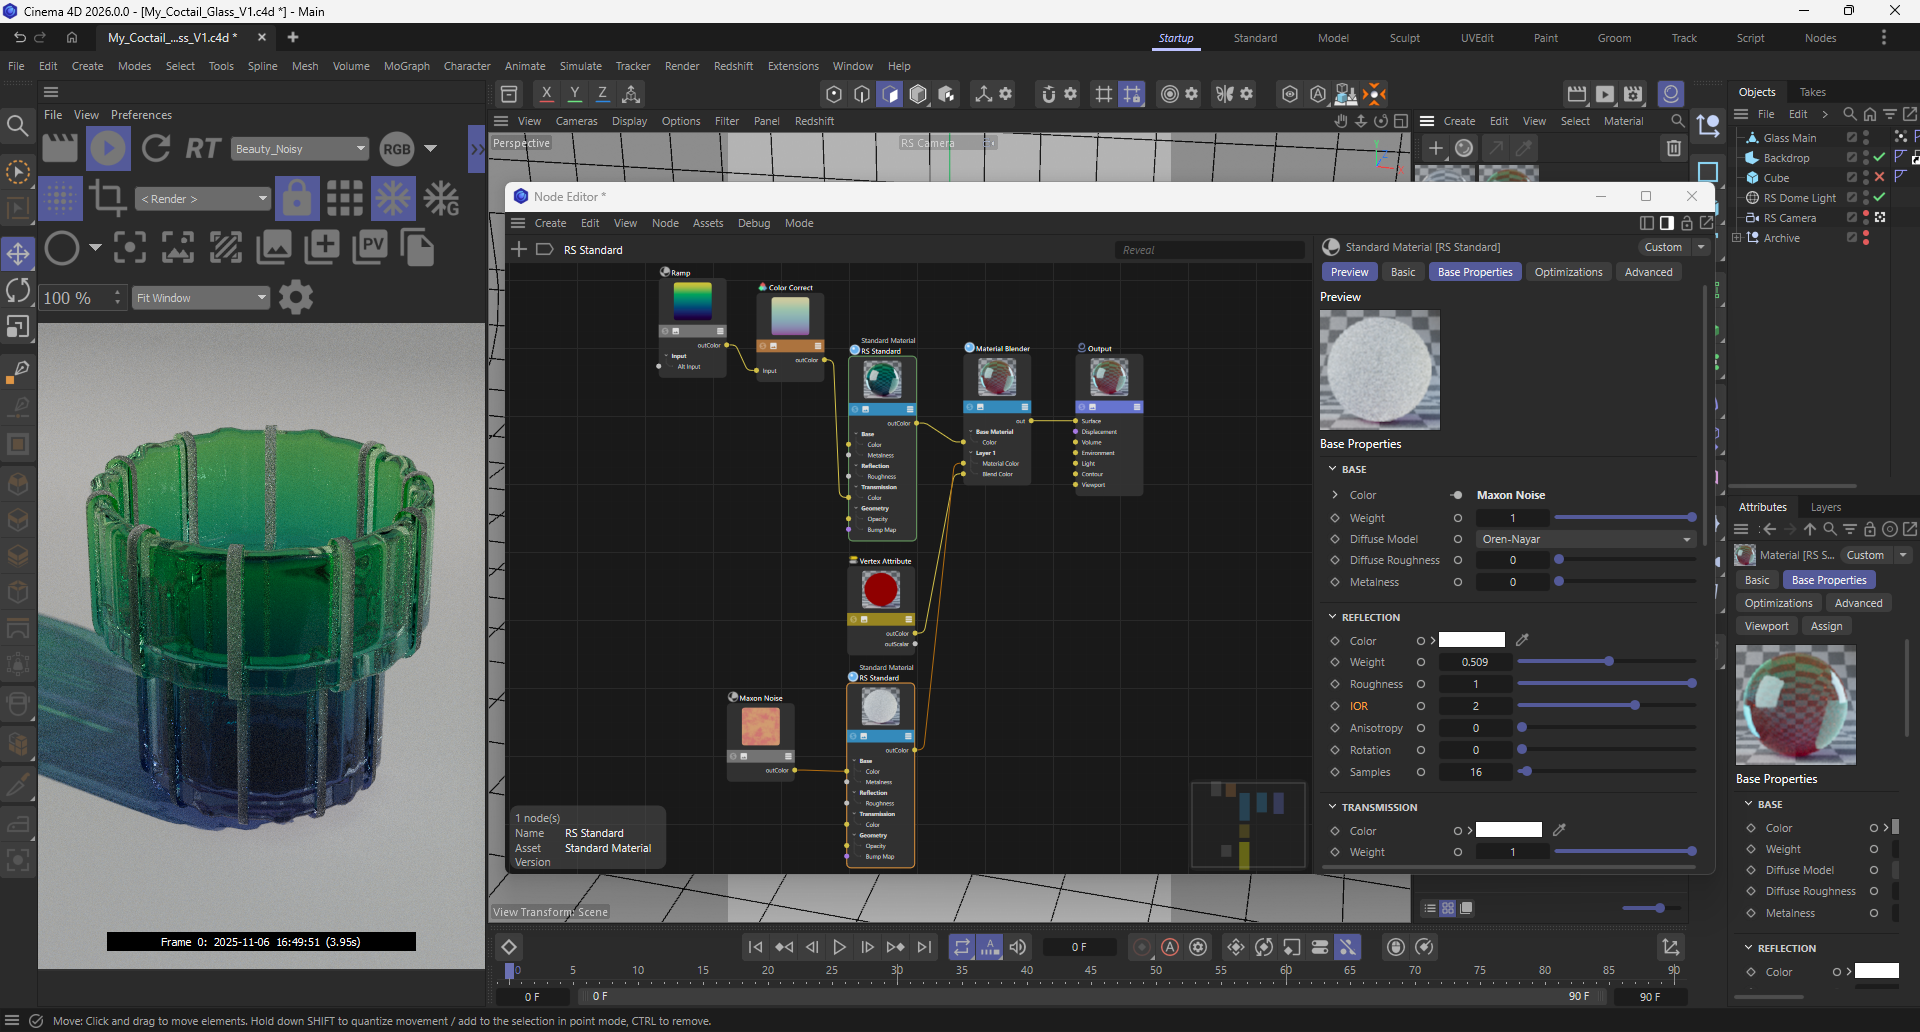
Task: Open the < Render > camera dropdown
Action: tap(204, 198)
